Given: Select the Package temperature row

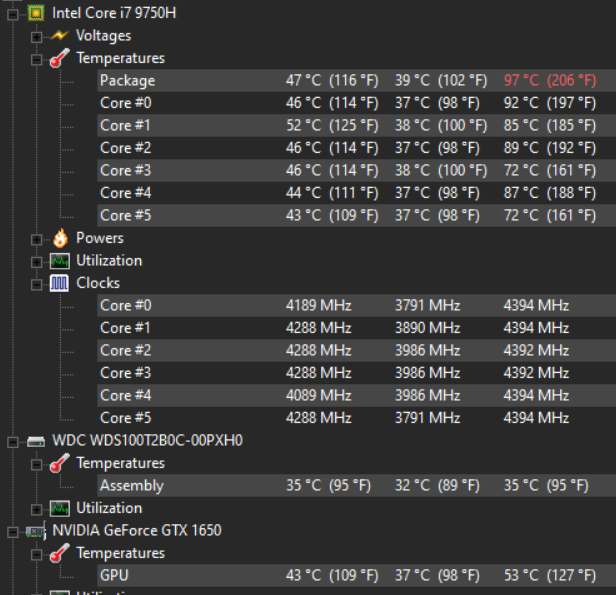Looking at the screenshot, I should [x=356, y=81].
